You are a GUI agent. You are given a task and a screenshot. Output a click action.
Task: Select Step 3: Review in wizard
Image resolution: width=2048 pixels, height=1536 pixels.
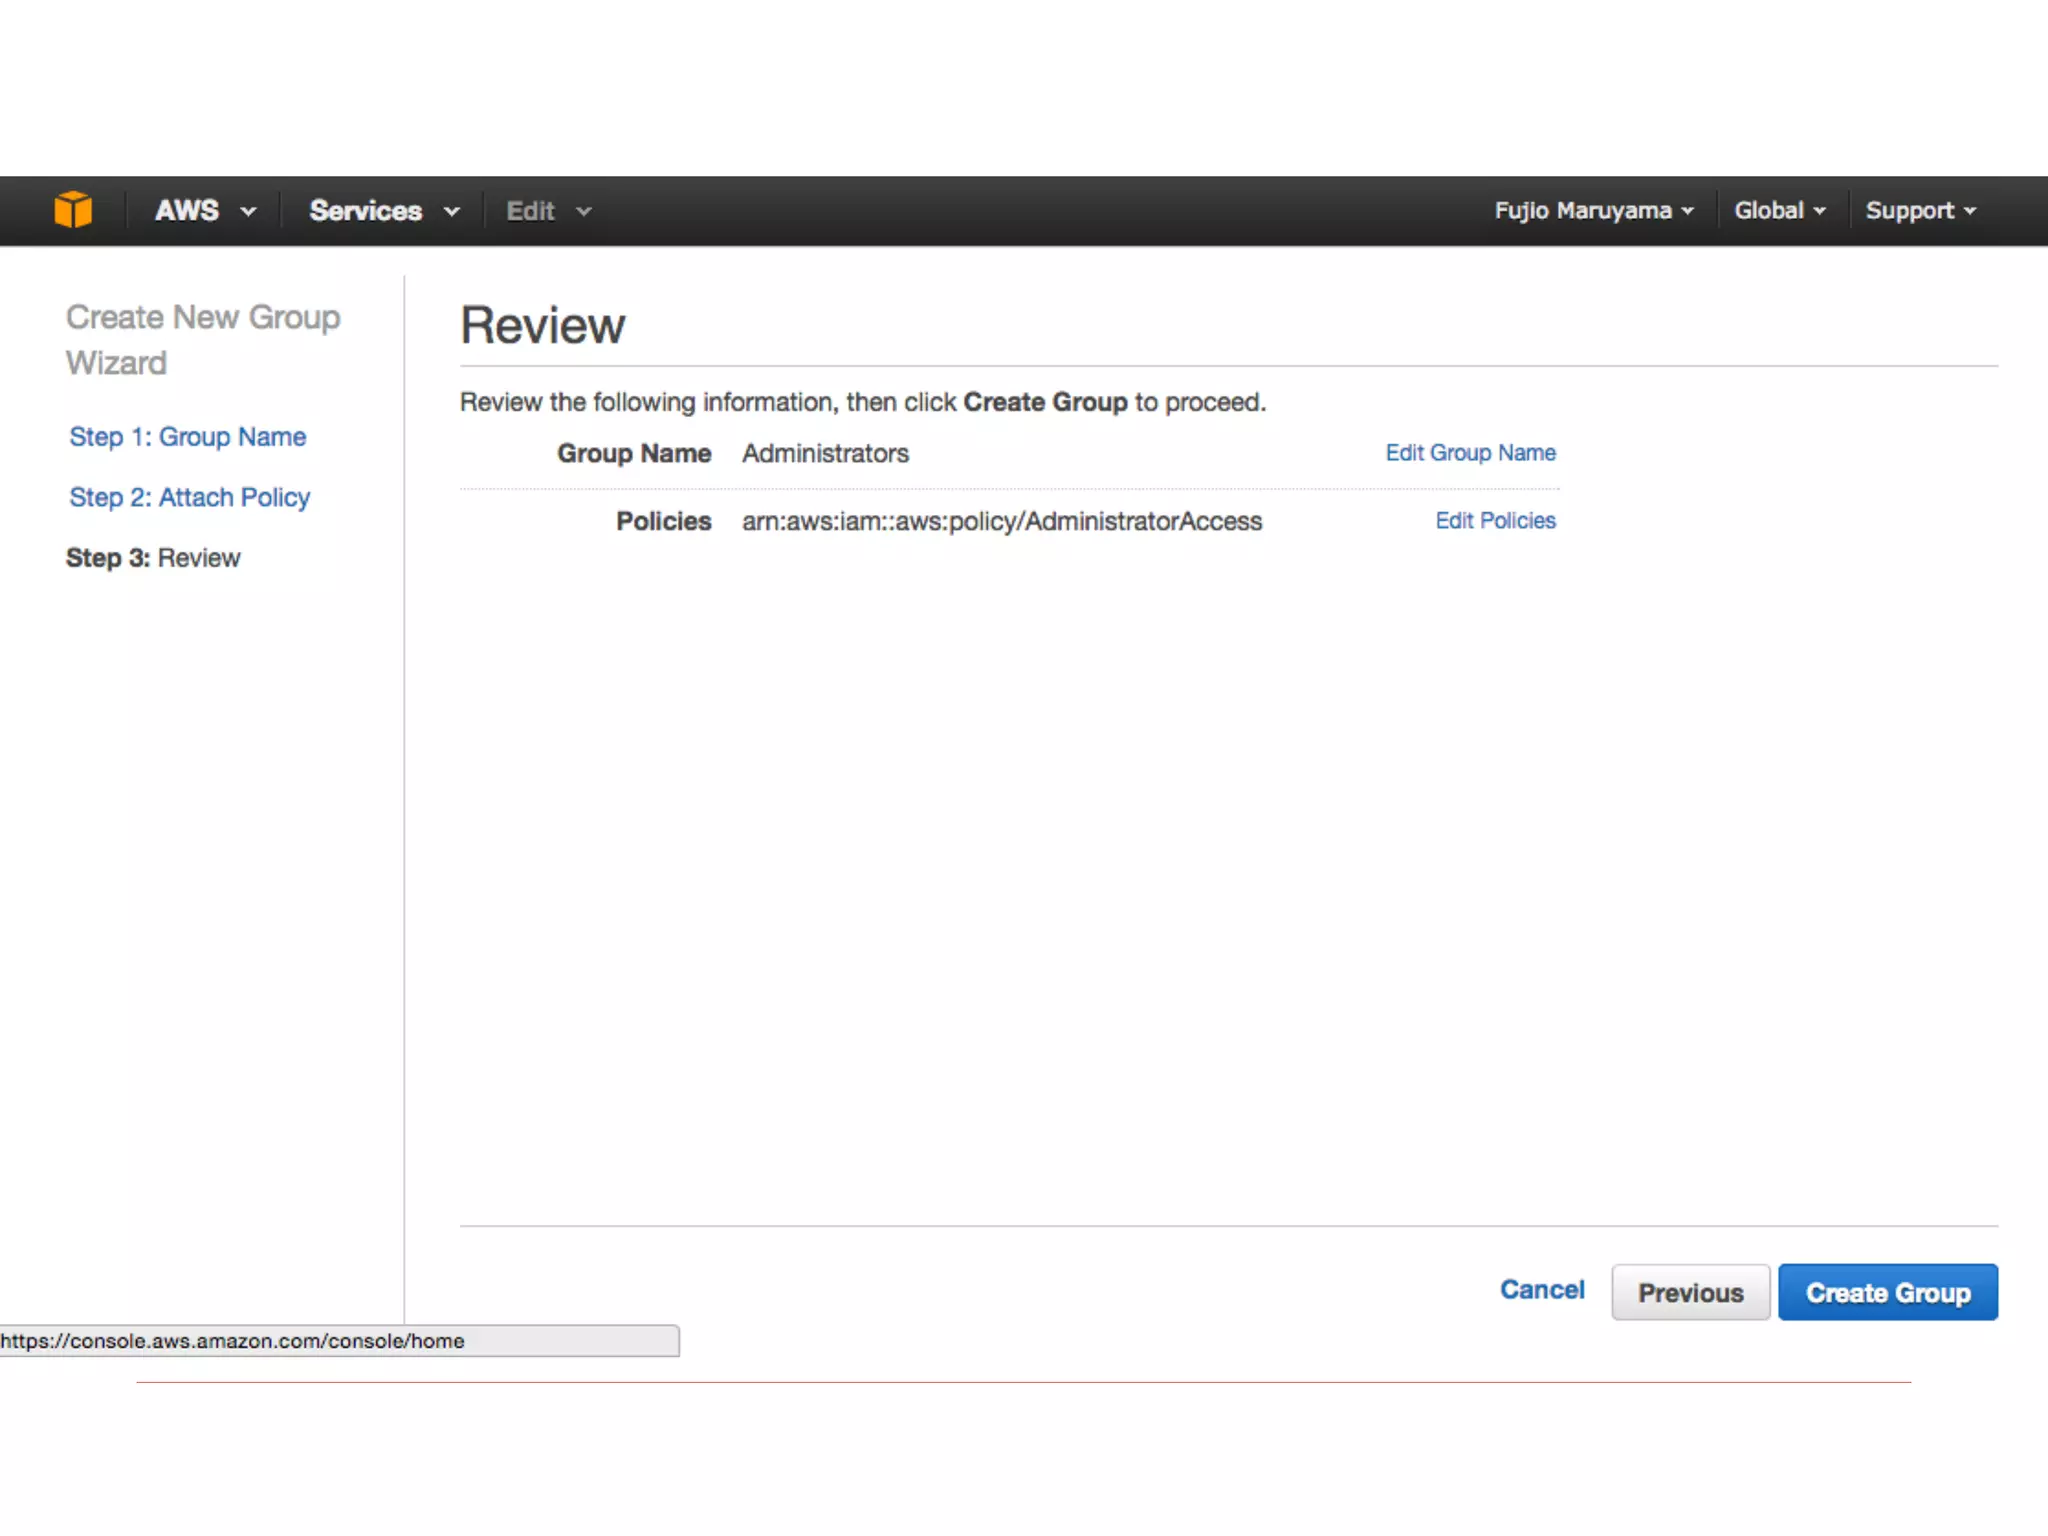[153, 558]
